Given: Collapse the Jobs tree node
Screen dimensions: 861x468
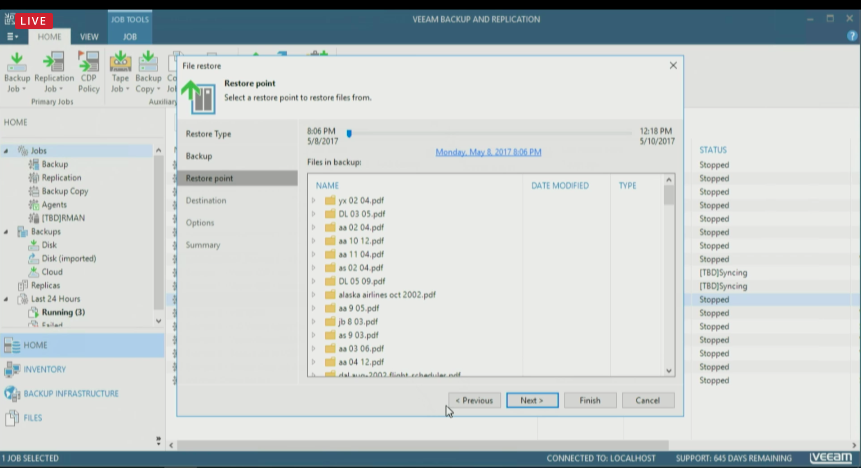Looking at the screenshot, I should coord(7,151).
